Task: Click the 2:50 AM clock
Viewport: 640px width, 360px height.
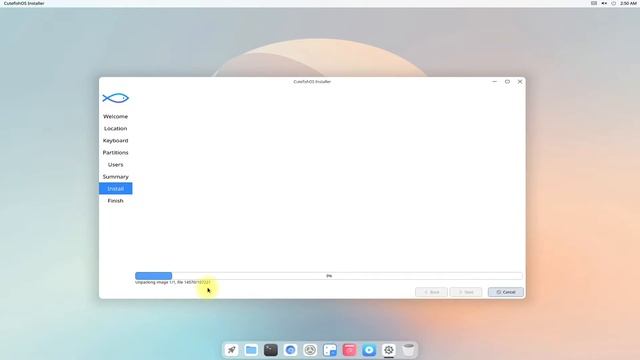Action: [628, 3]
